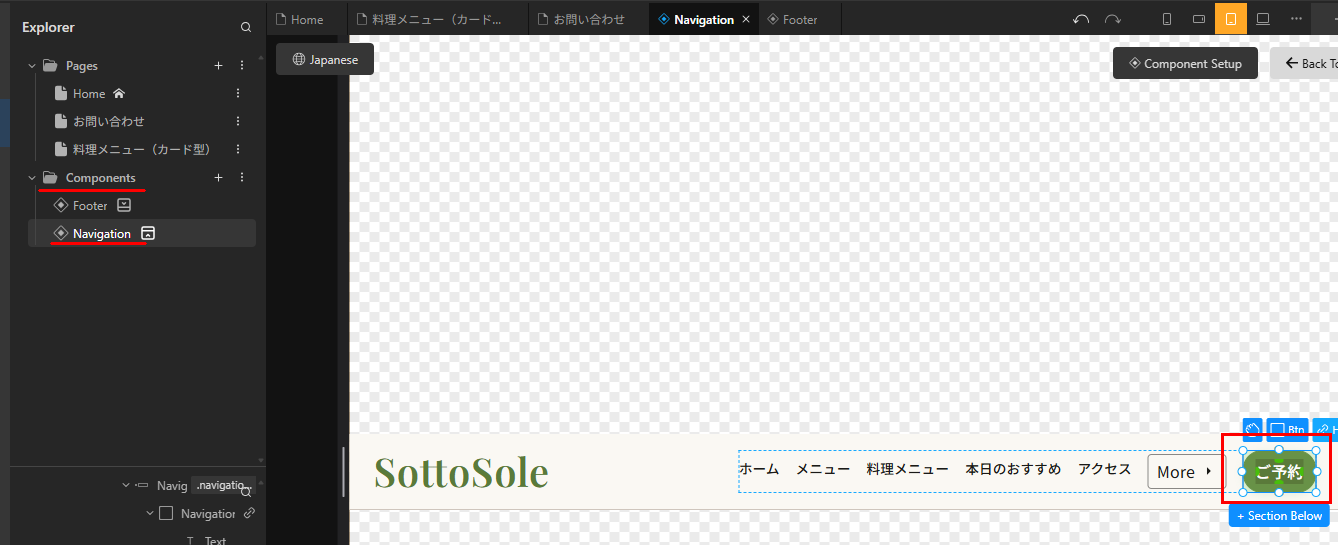Click the メニュー nav link
The height and width of the screenshot is (545, 1338).
(x=823, y=469)
